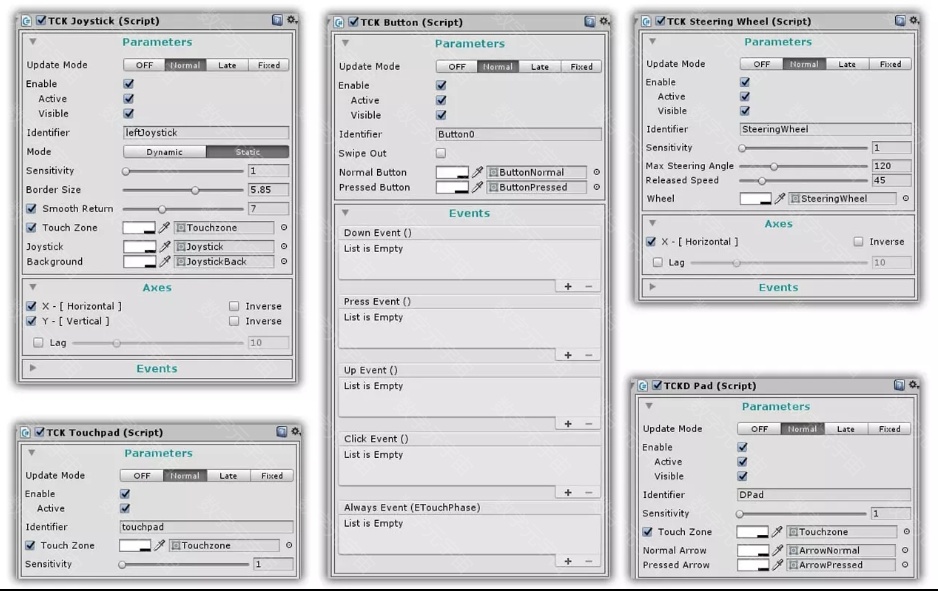Collapse Parameters section in TCKD Pad
The width and height of the screenshot is (938, 591).
[649, 406]
